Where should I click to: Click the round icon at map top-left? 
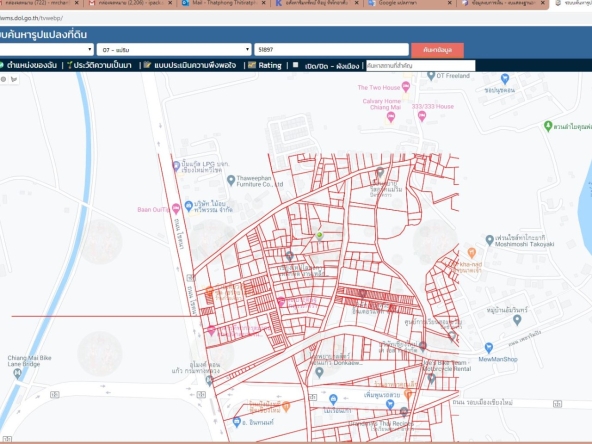pos(3,79)
